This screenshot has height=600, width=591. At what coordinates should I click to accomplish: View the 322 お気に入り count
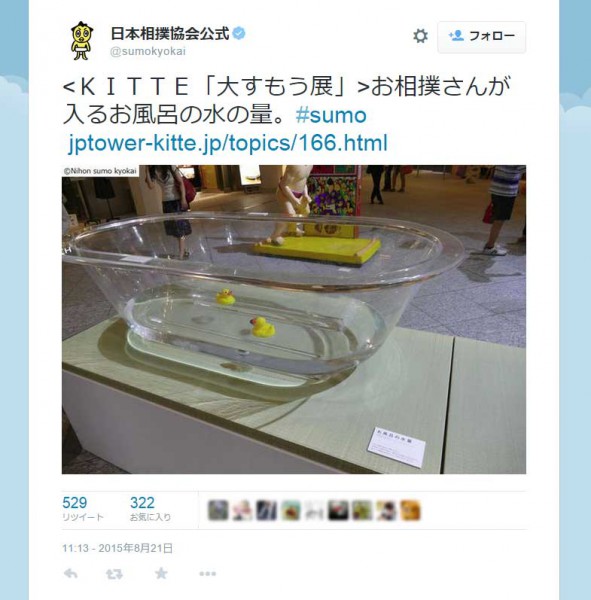coord(150,509)
